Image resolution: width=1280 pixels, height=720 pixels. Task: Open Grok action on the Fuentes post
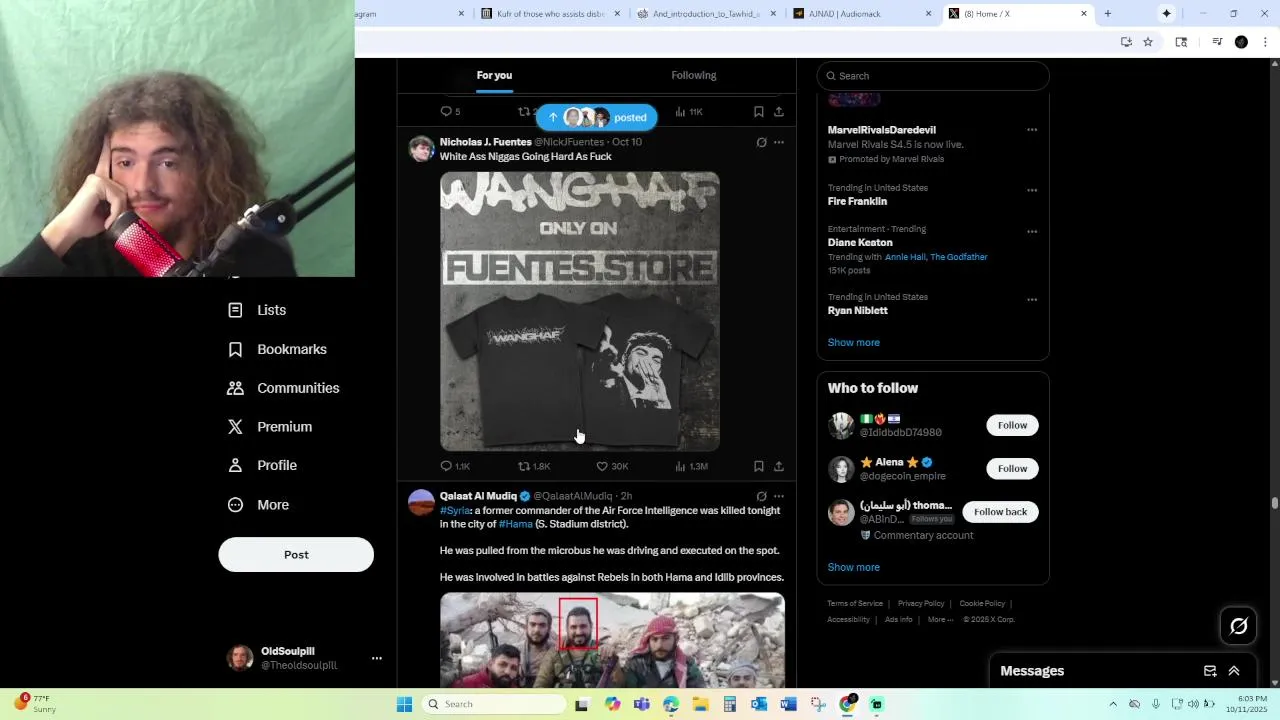tap(761, 142)
